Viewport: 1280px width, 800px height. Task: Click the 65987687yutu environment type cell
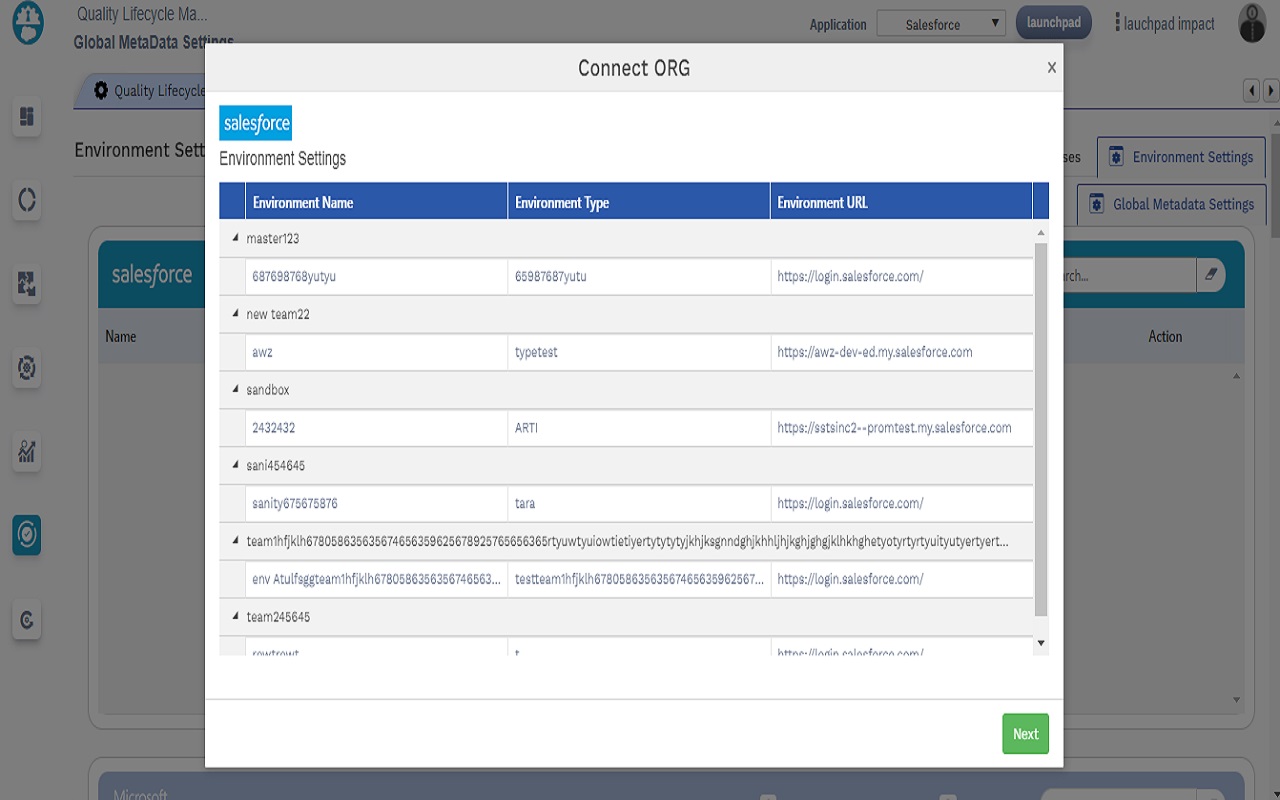[639, 276]
